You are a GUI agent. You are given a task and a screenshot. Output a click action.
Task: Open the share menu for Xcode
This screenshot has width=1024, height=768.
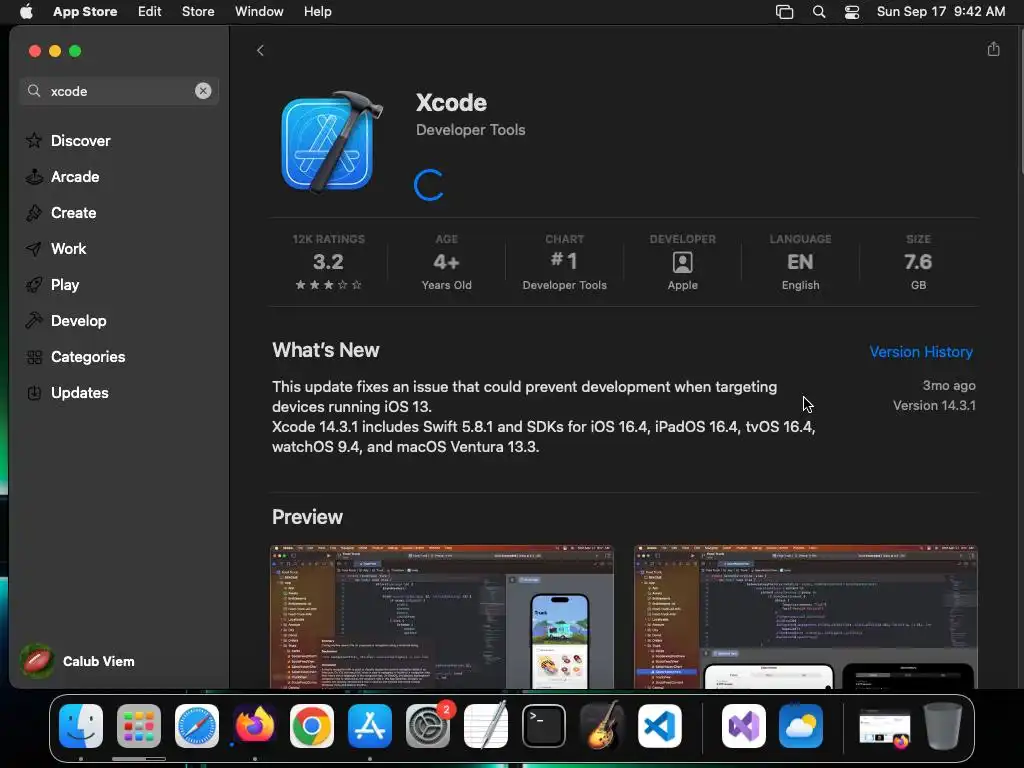(993, 49)
